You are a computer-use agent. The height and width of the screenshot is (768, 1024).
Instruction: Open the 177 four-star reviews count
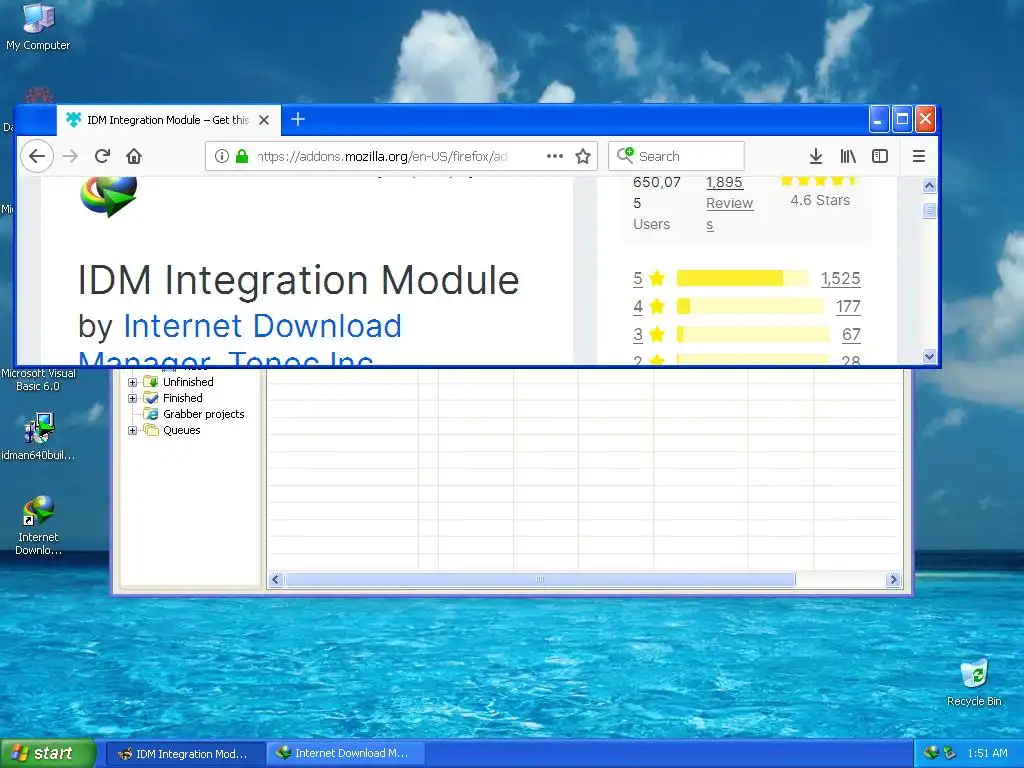[x=848, y=306]
